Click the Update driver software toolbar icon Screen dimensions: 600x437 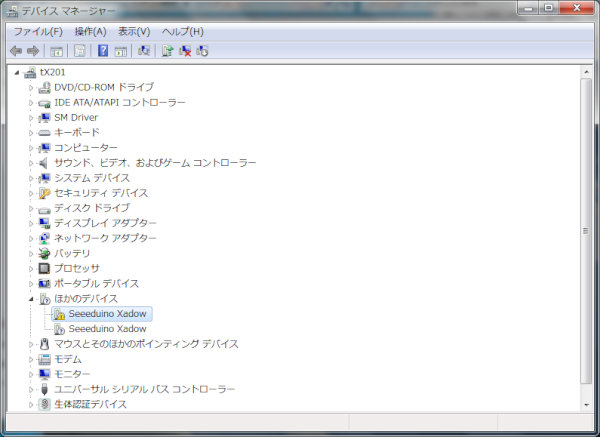click(x=167, y=51)
